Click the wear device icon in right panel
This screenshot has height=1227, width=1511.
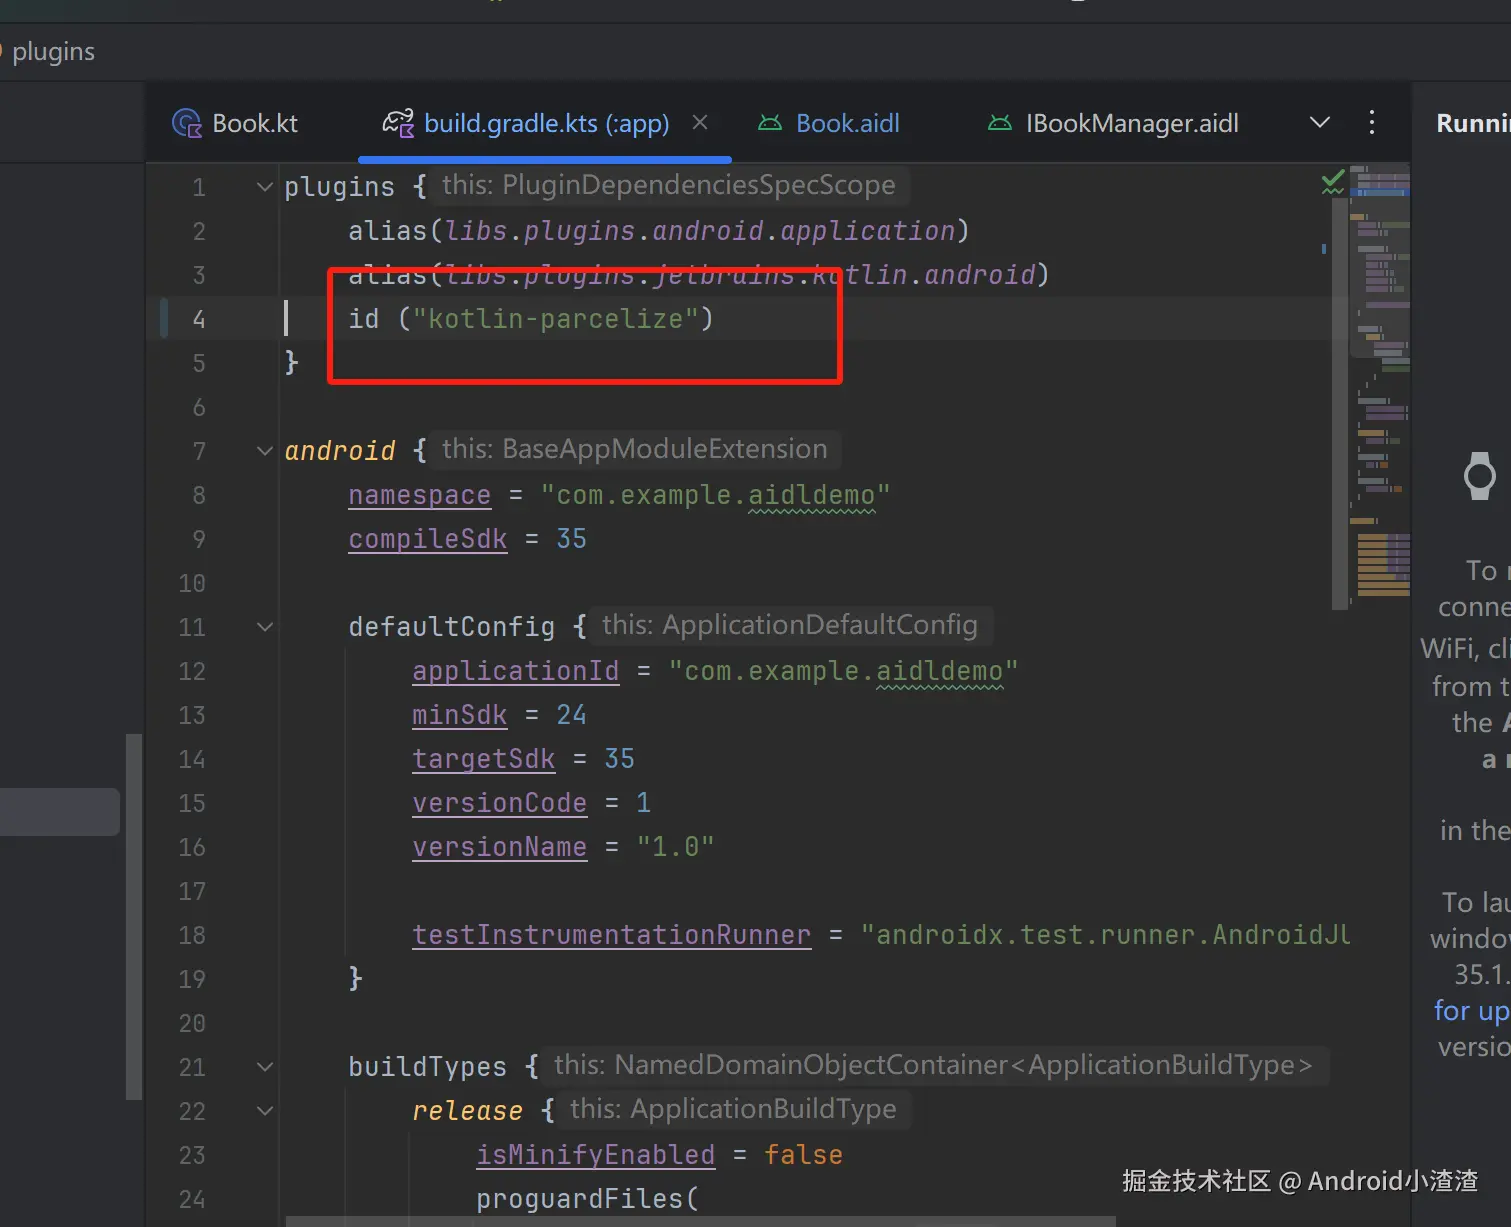[1480, 476]
